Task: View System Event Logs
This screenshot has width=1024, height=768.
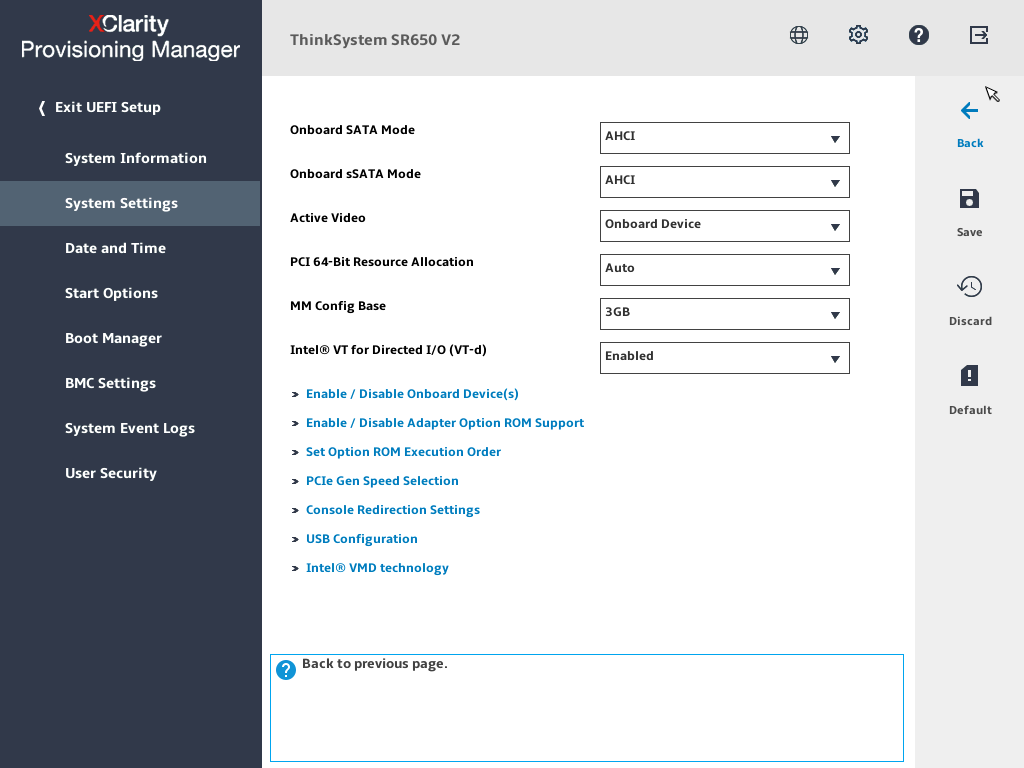Action: 129,428
